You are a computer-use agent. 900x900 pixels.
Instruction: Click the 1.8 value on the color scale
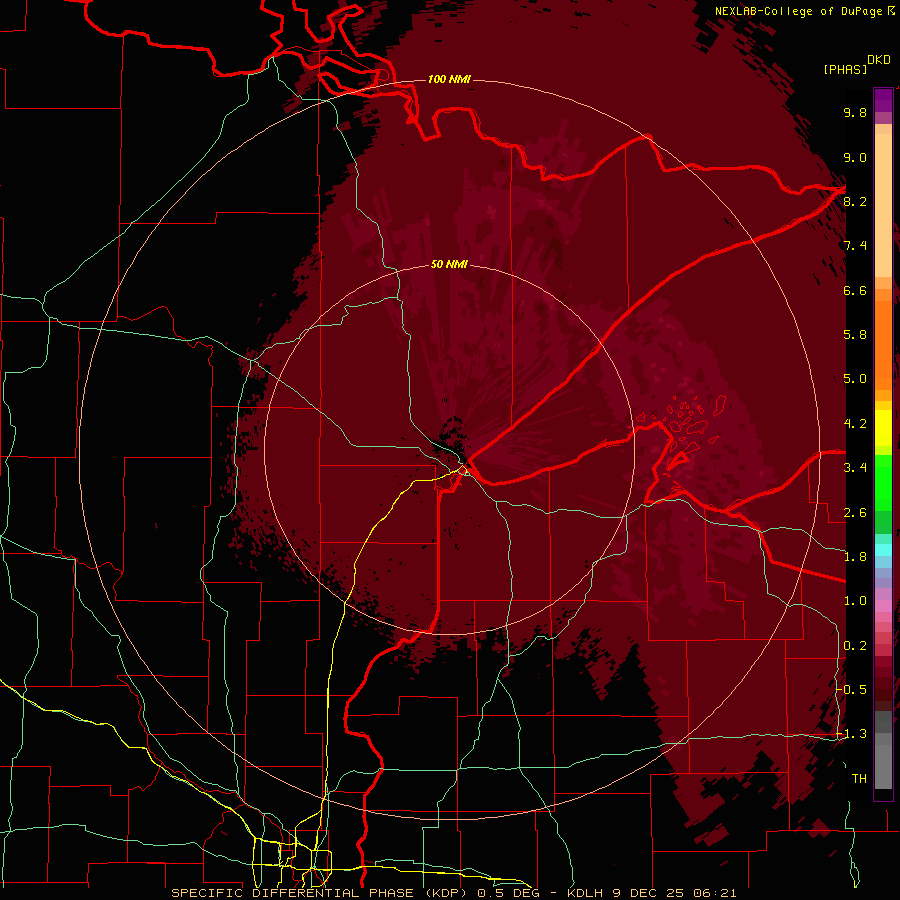855,557
